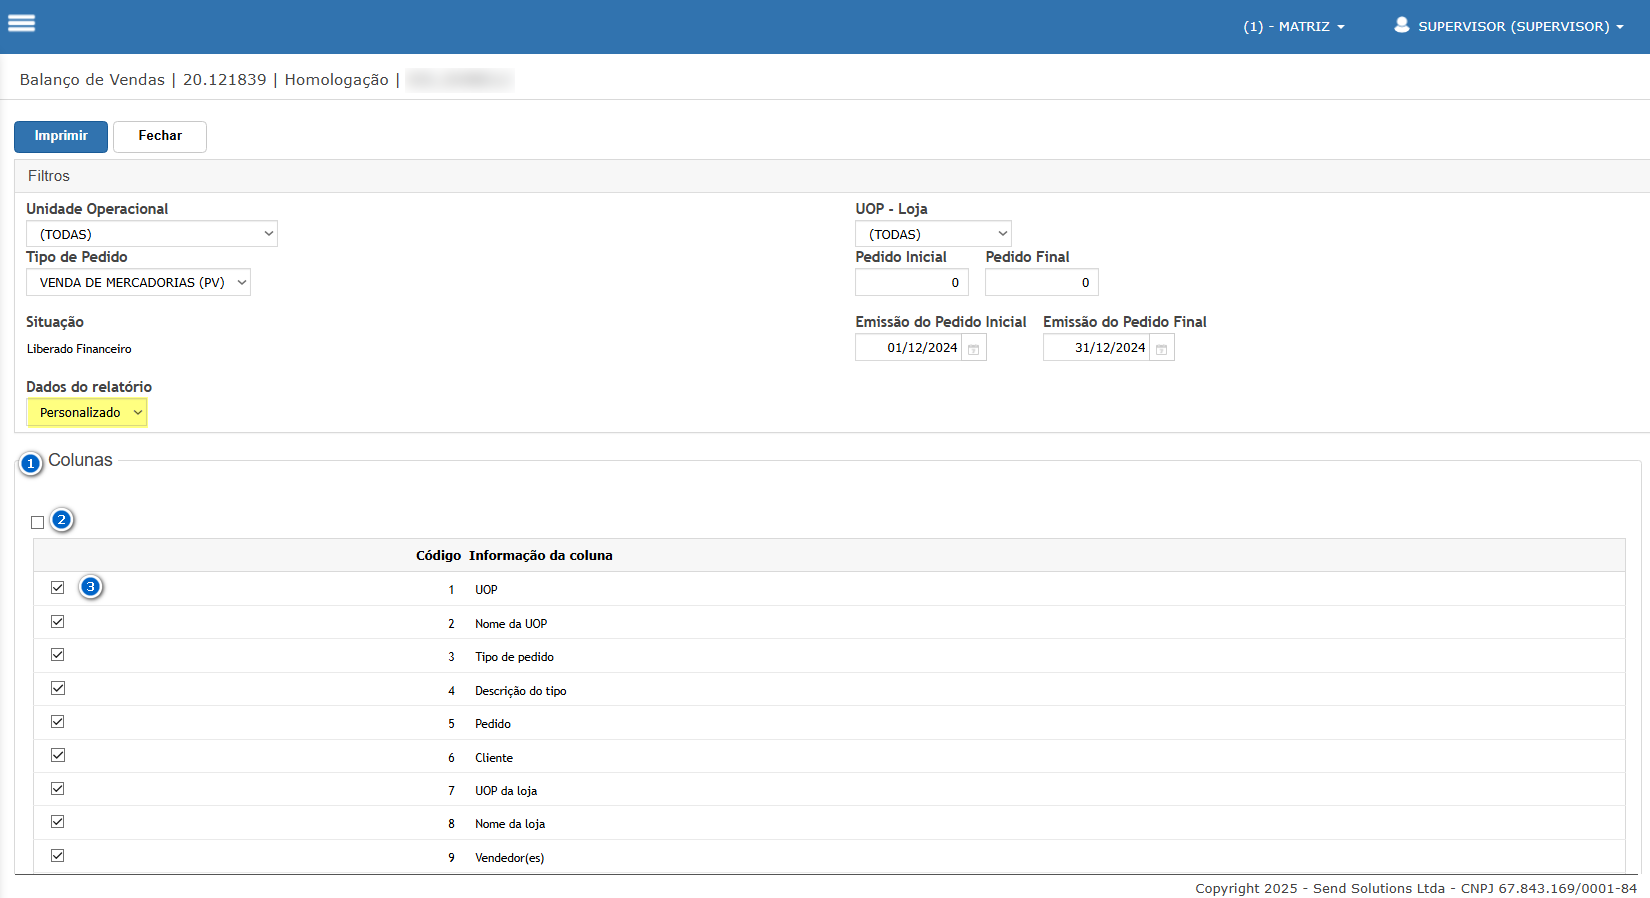Click numbered marker 2 near select-all checkbox
The image size is (1650, 898).
click(x=62, y=520)
